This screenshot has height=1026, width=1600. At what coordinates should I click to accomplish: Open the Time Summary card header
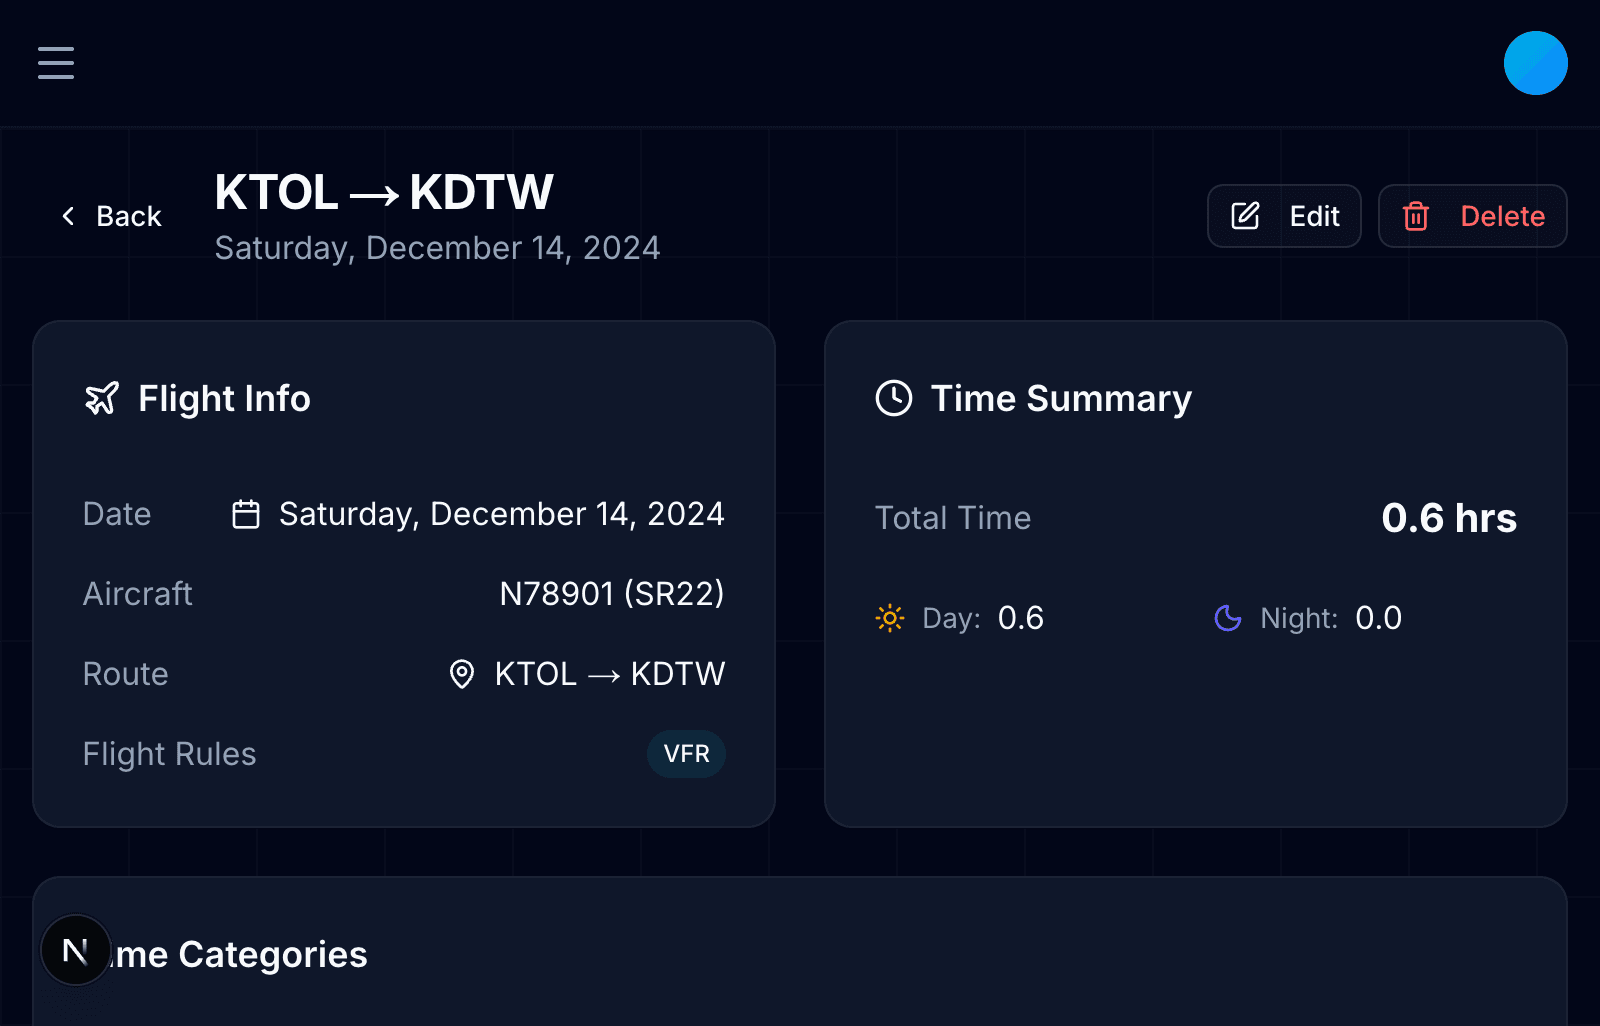pyautogui.click(x=1061, y=398)
